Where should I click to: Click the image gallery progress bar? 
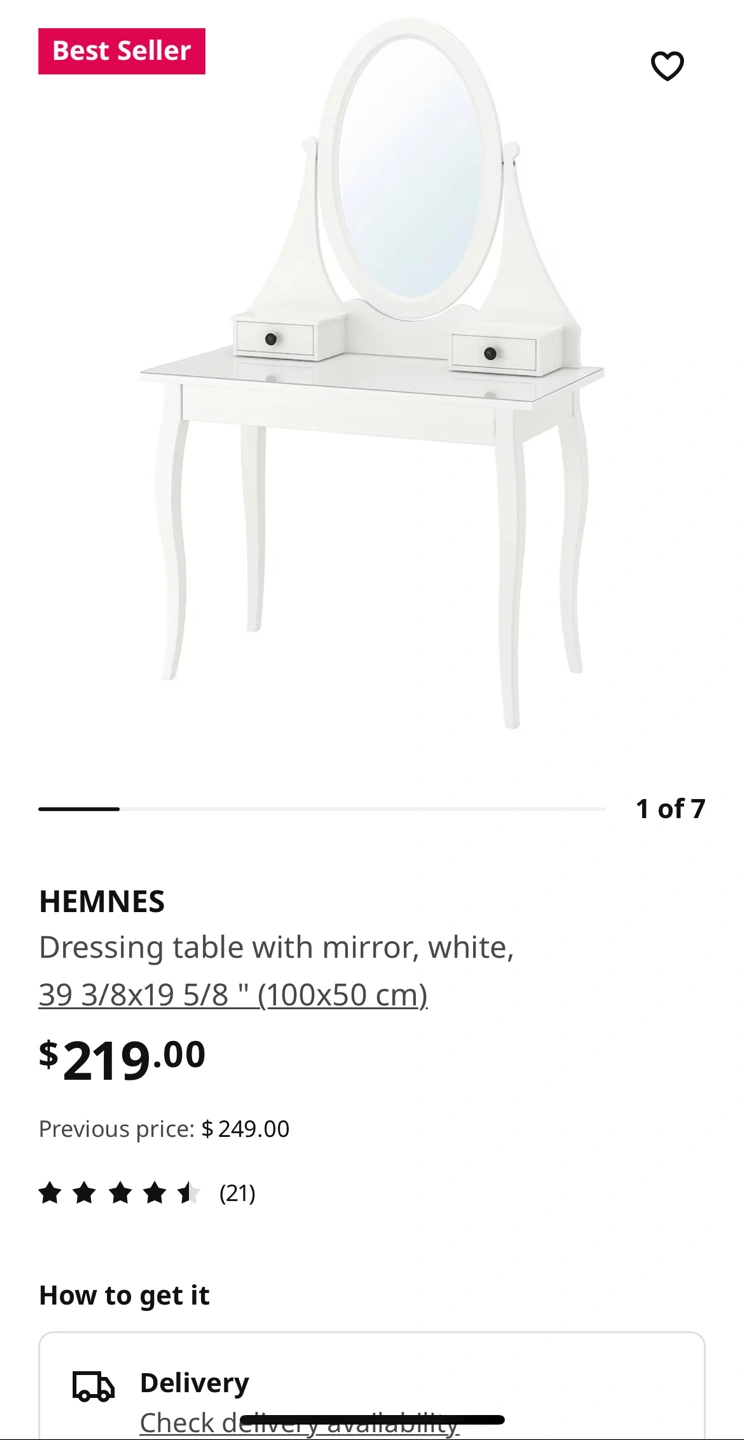pos(322,808)
